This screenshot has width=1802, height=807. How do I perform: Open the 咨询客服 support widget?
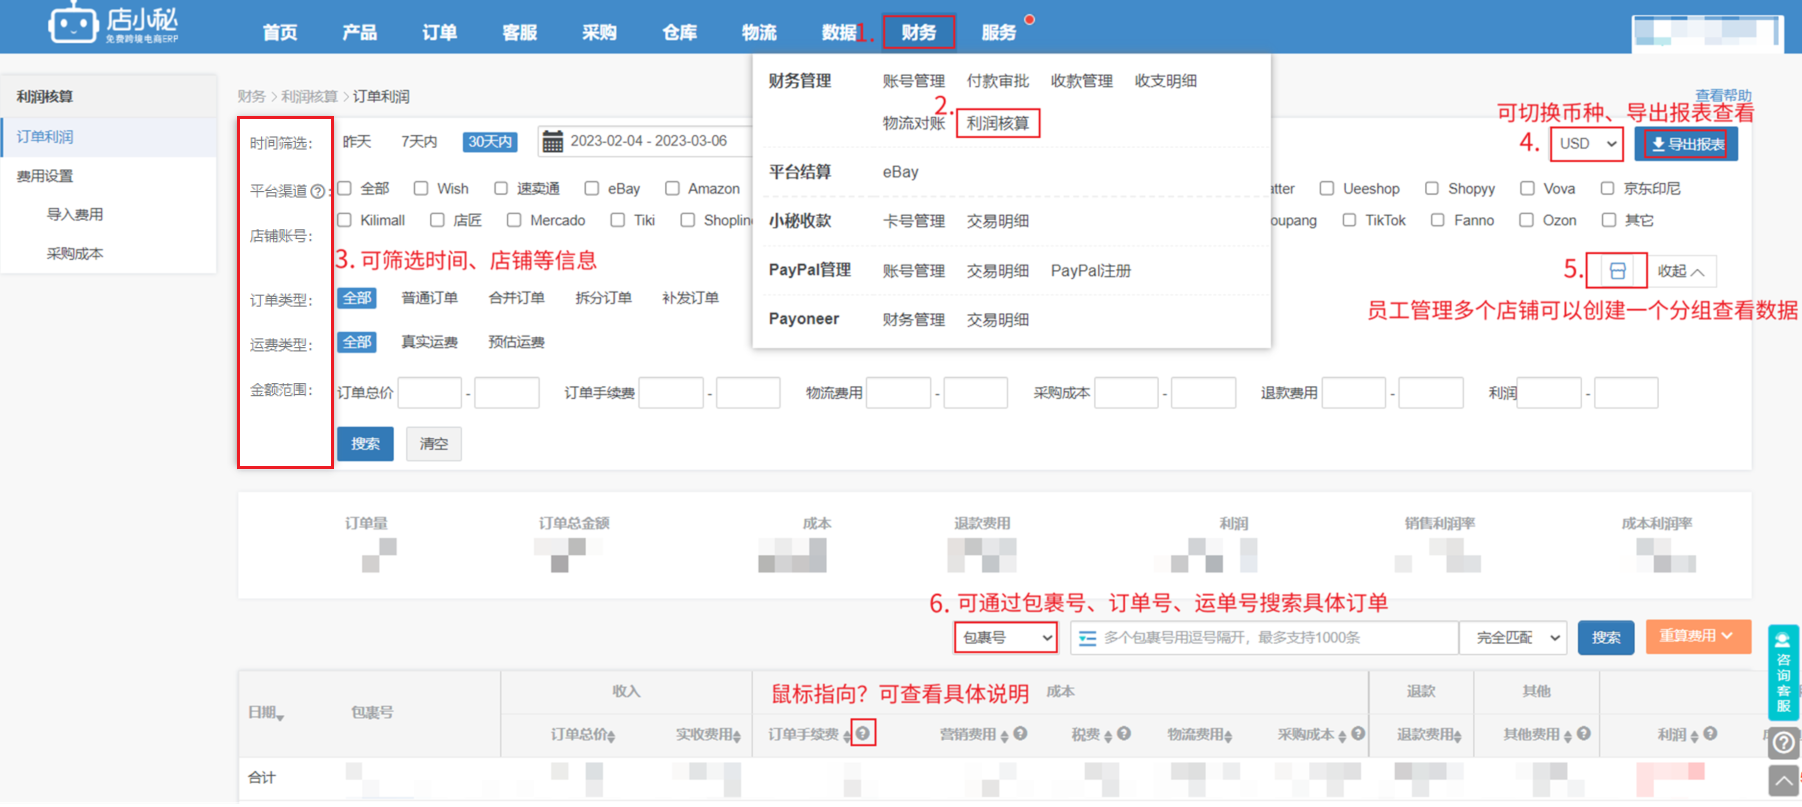tap(1783, 672)
